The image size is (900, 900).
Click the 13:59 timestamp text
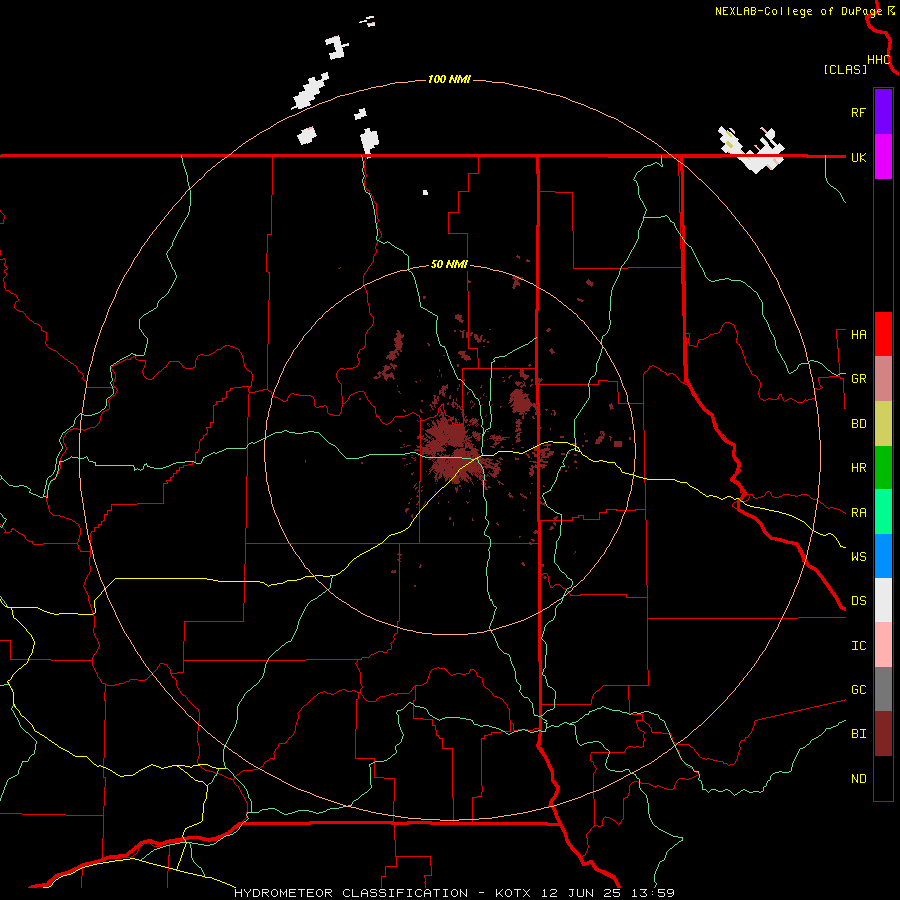coord(651,893)
